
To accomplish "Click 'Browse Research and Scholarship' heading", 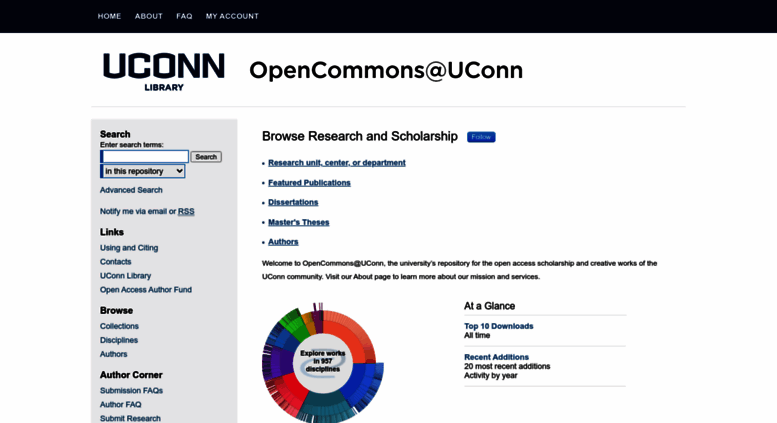I will [x=360, y=136].
